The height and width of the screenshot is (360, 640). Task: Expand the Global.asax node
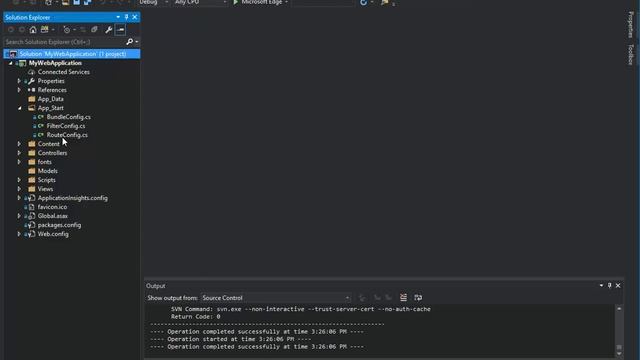(x=19, y=216)
